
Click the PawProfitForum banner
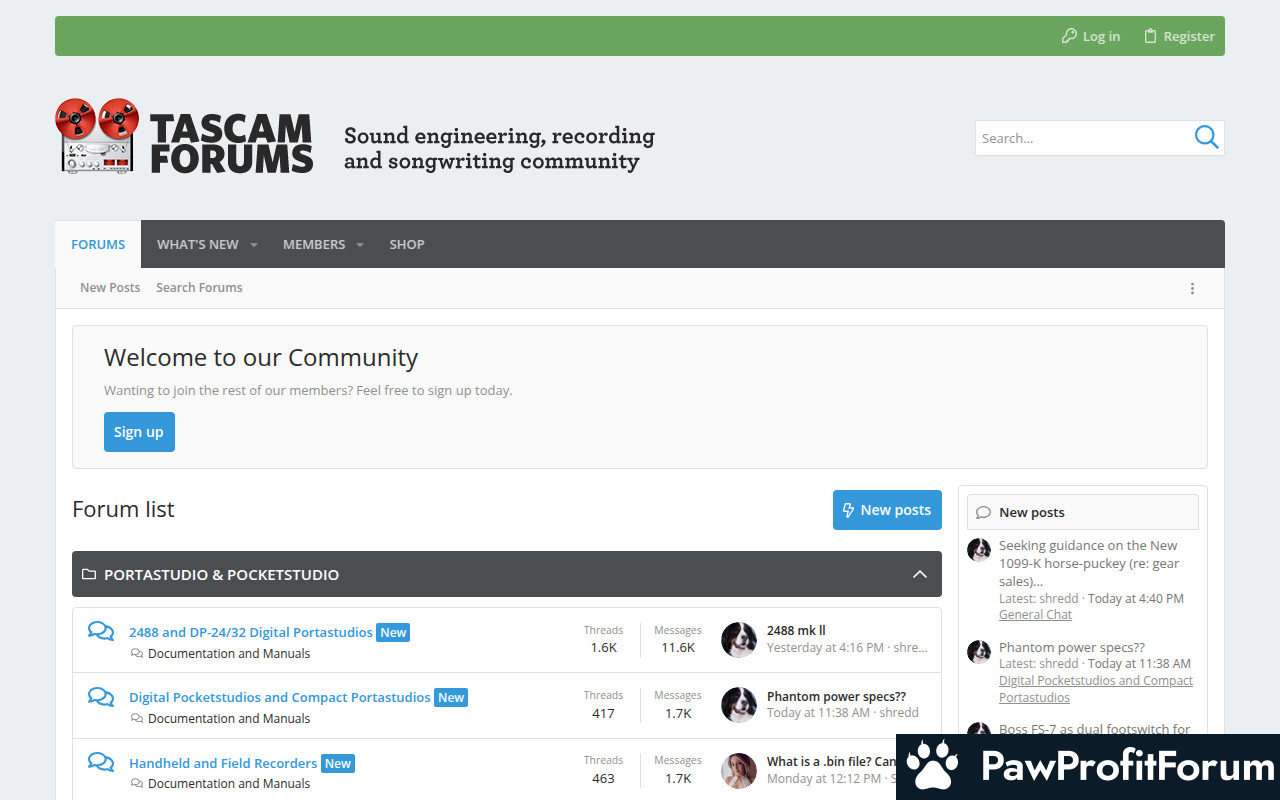coord(1088,767)
